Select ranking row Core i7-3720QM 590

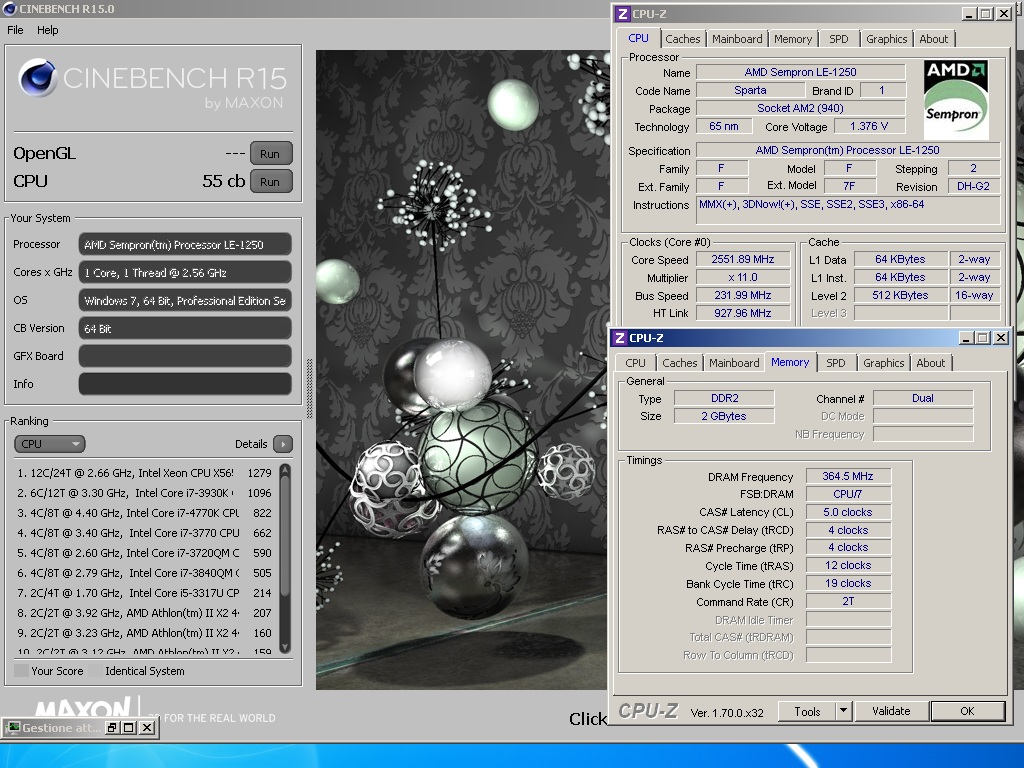[145, 553]
